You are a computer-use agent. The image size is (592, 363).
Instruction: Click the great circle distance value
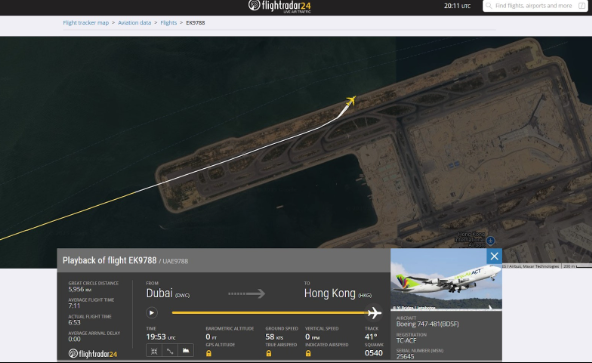coord(80,289)
